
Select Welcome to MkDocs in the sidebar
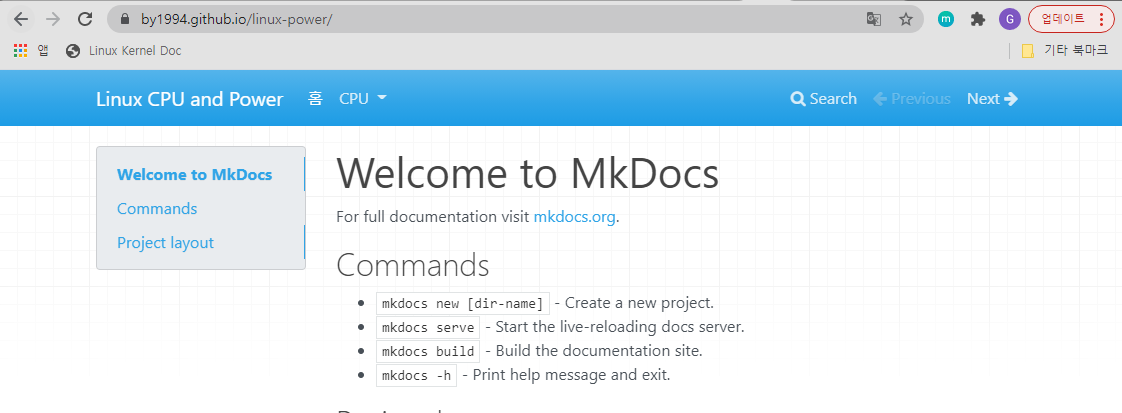[x=195, y=175]
